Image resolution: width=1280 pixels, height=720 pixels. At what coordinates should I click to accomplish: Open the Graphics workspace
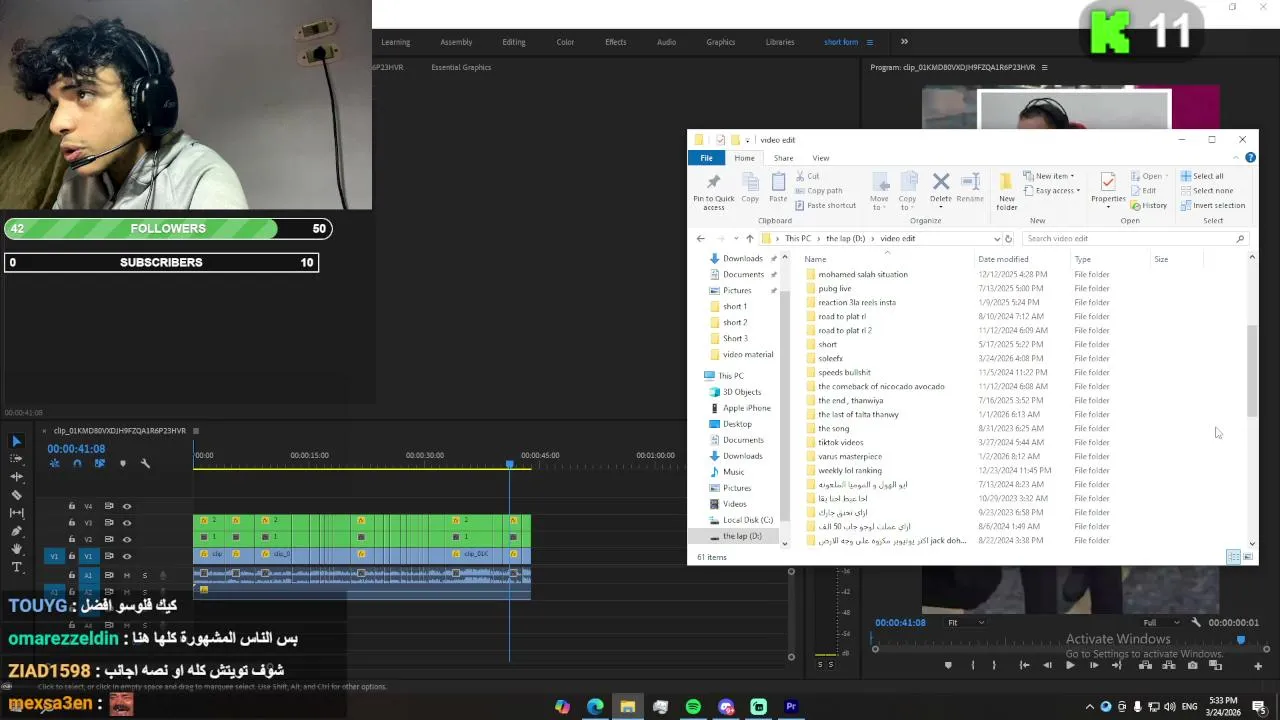pyautogui.click(x=720, y=42)
